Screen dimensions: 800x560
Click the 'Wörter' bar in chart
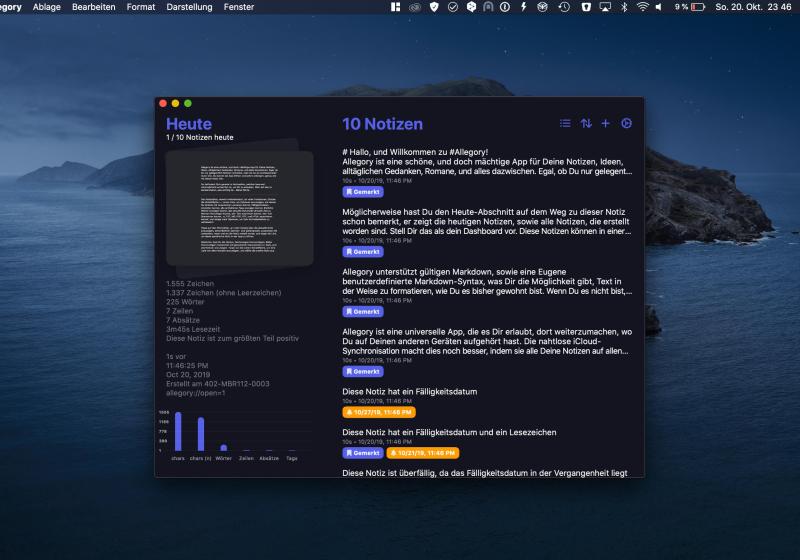pyautogui.click(x=223, y=448)
